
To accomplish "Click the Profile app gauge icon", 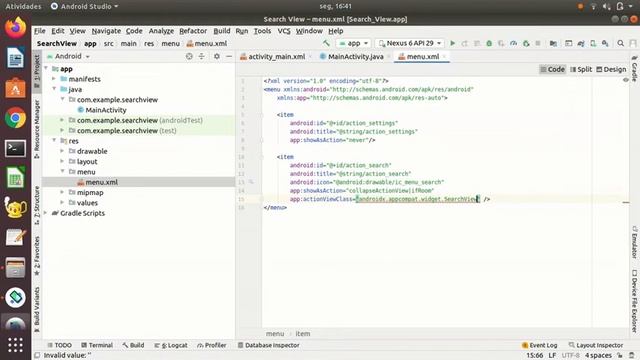I will point(513,43).
